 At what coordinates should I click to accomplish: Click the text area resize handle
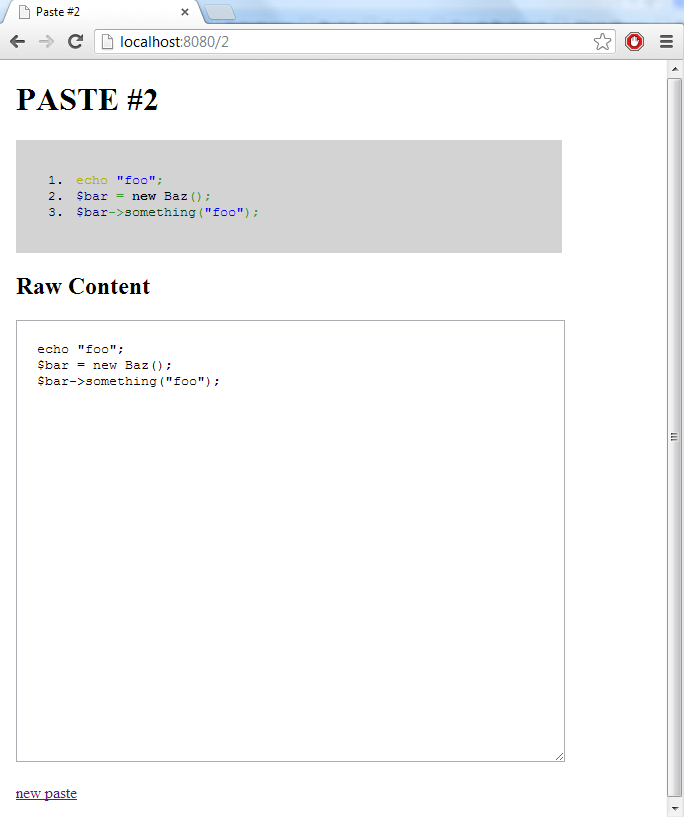click(559, 756)
